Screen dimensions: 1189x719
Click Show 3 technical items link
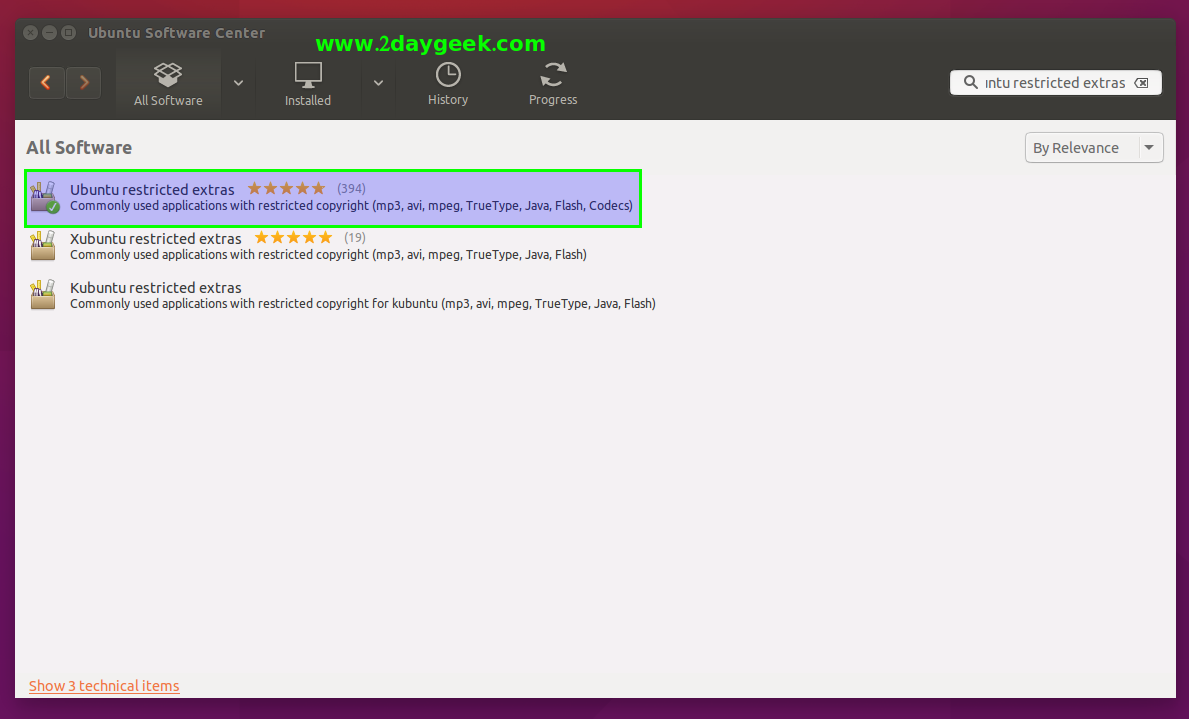[x=104, y=686]
